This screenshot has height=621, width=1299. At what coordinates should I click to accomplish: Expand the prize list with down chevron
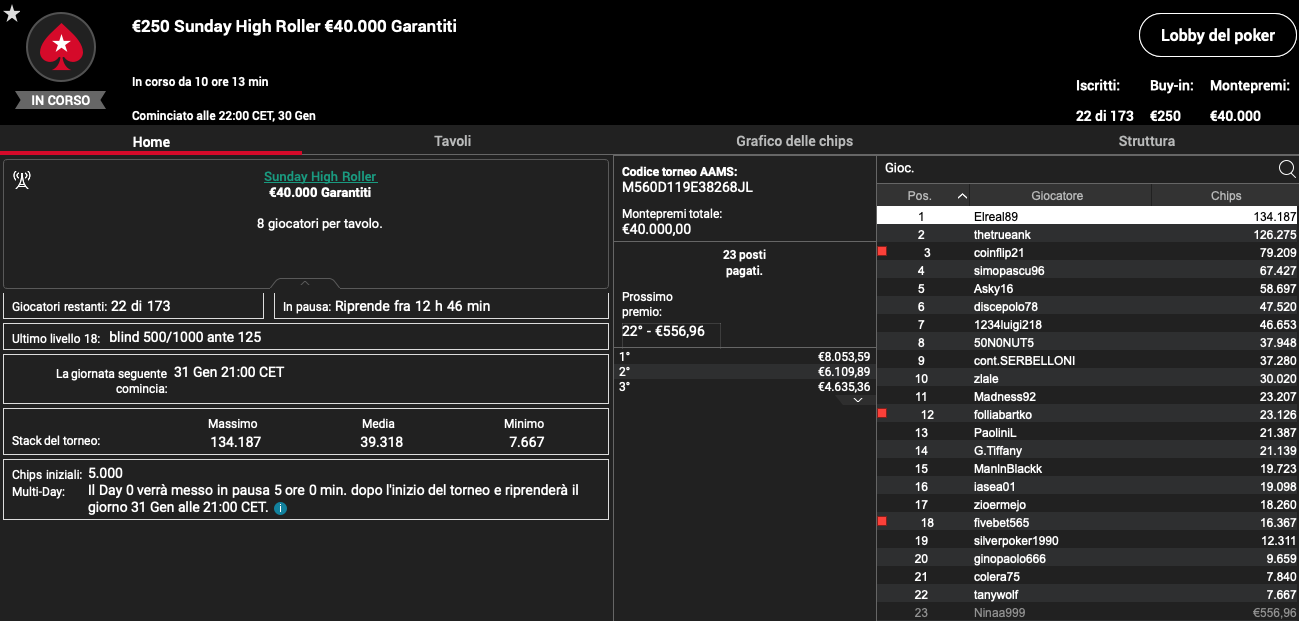click(x=856, y=399)
